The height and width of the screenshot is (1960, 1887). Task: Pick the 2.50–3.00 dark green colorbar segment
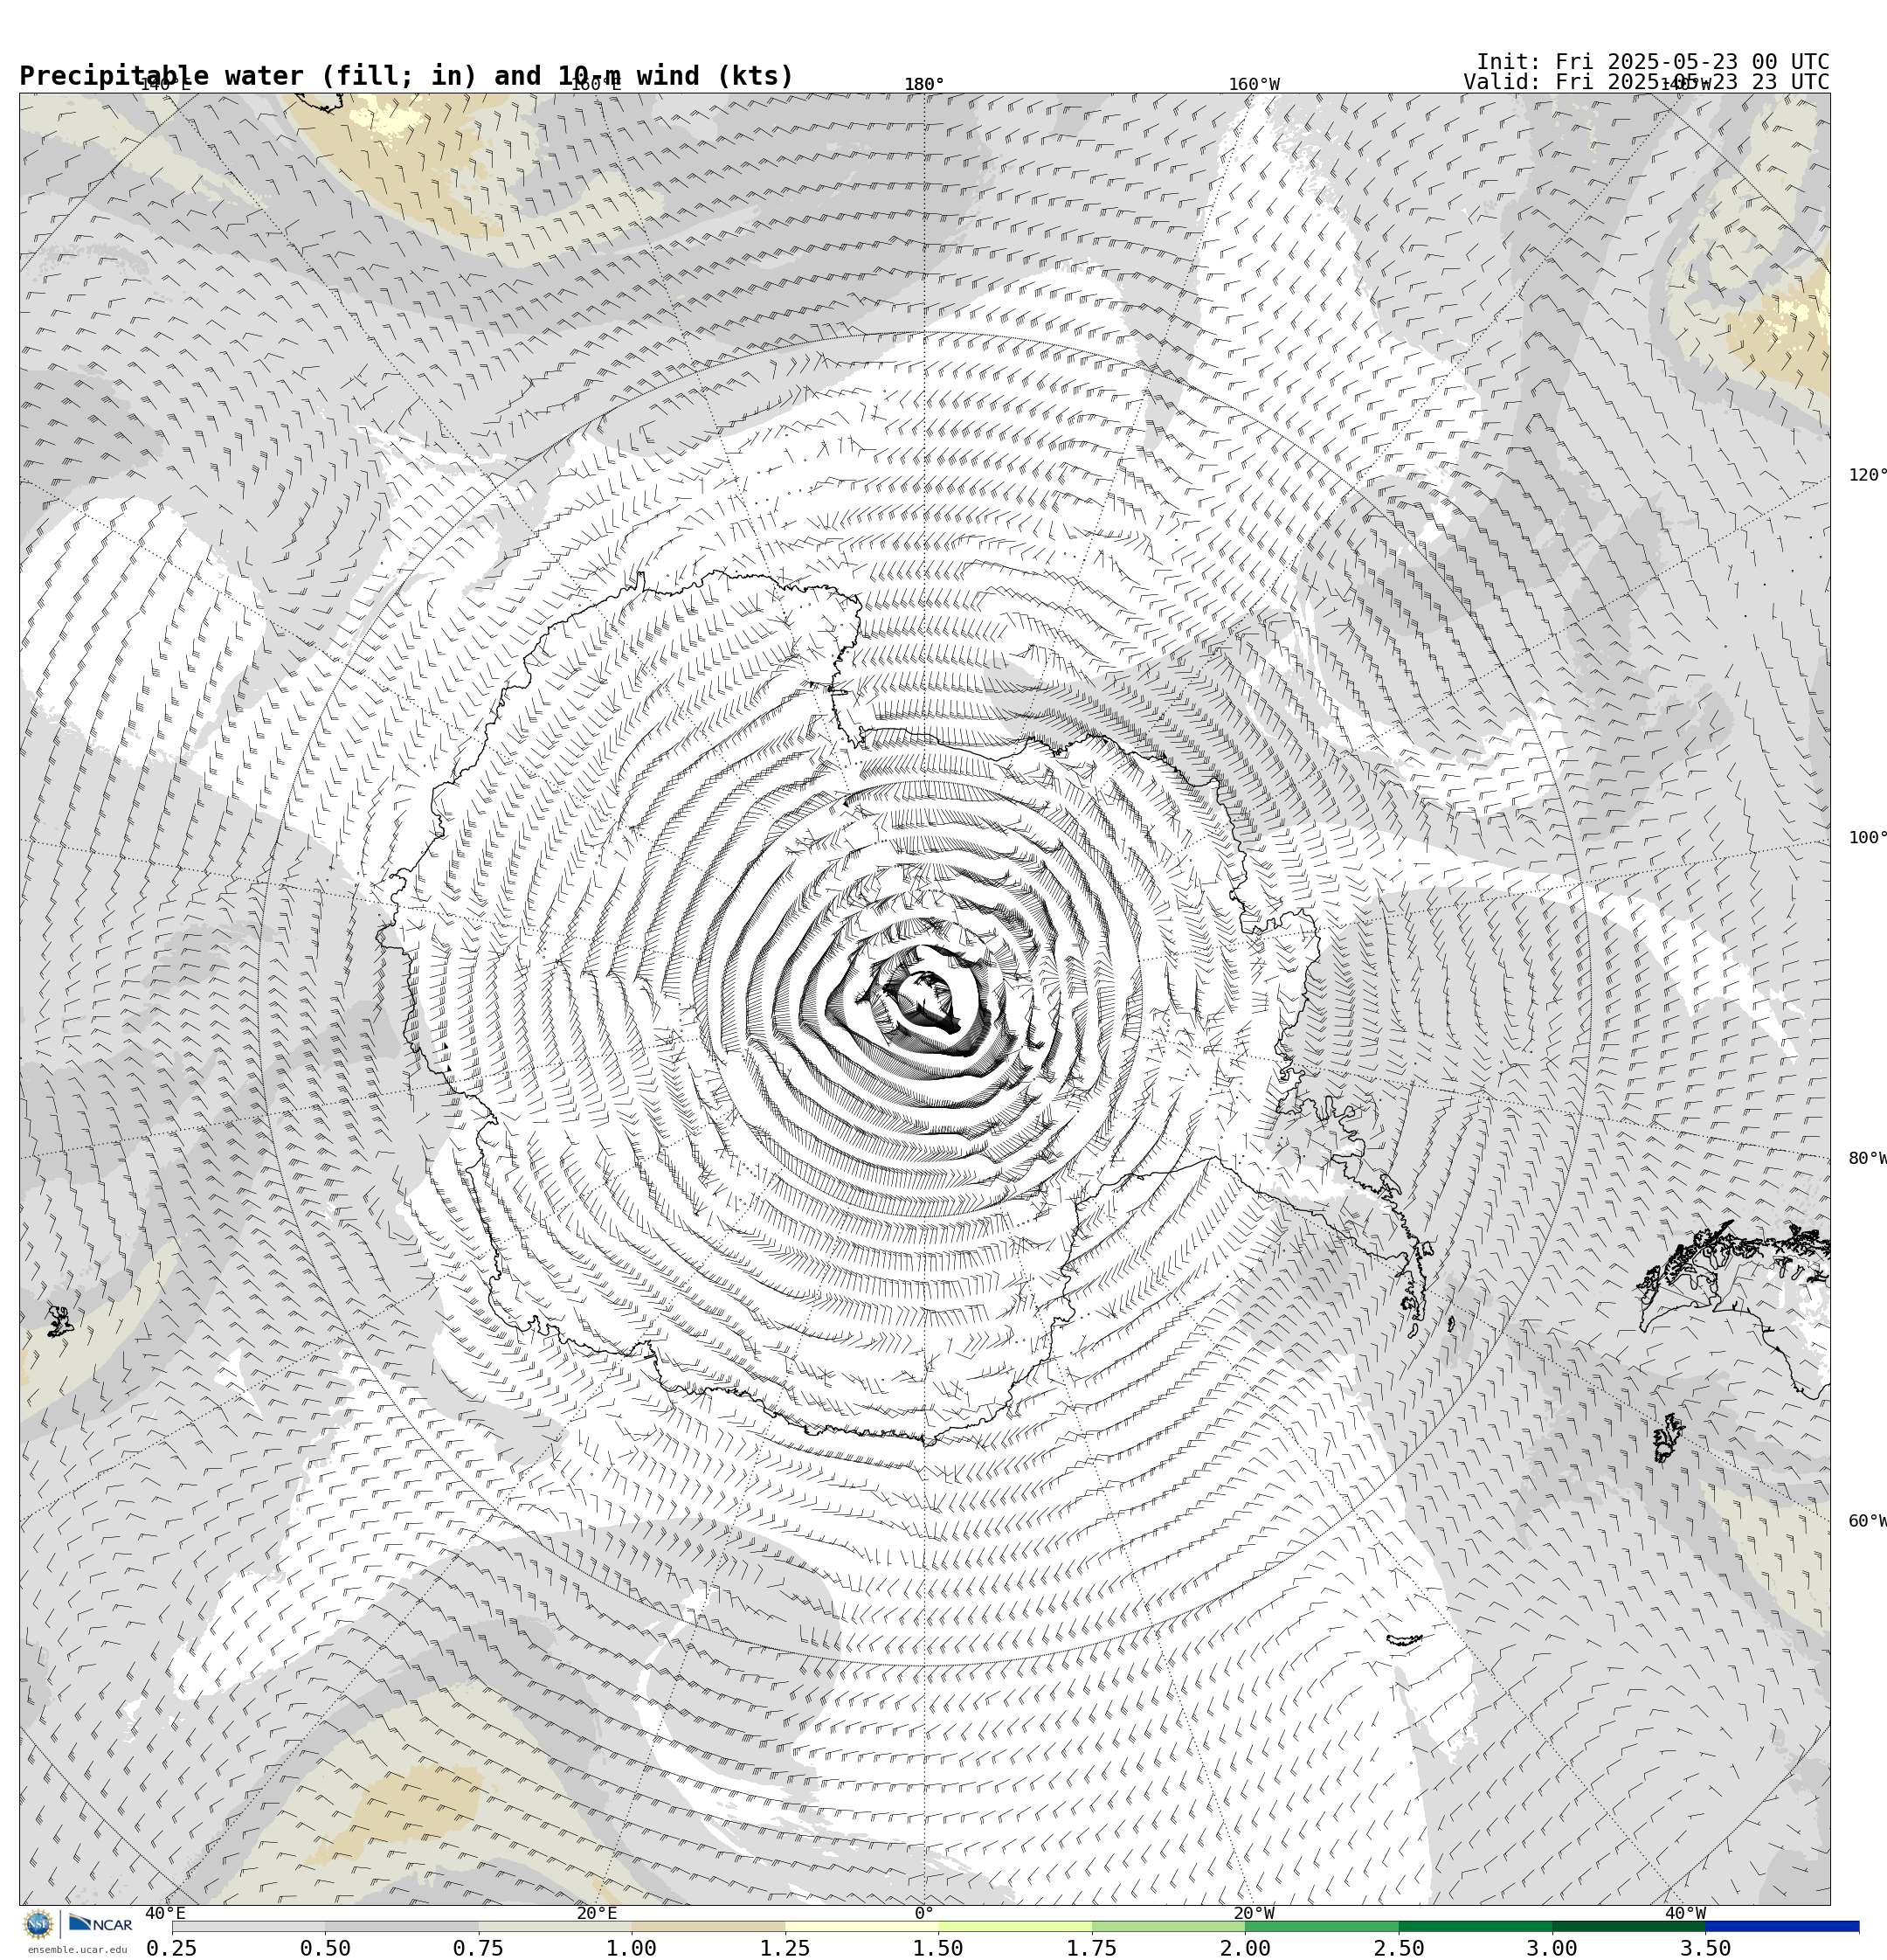pos(1475,1926)
